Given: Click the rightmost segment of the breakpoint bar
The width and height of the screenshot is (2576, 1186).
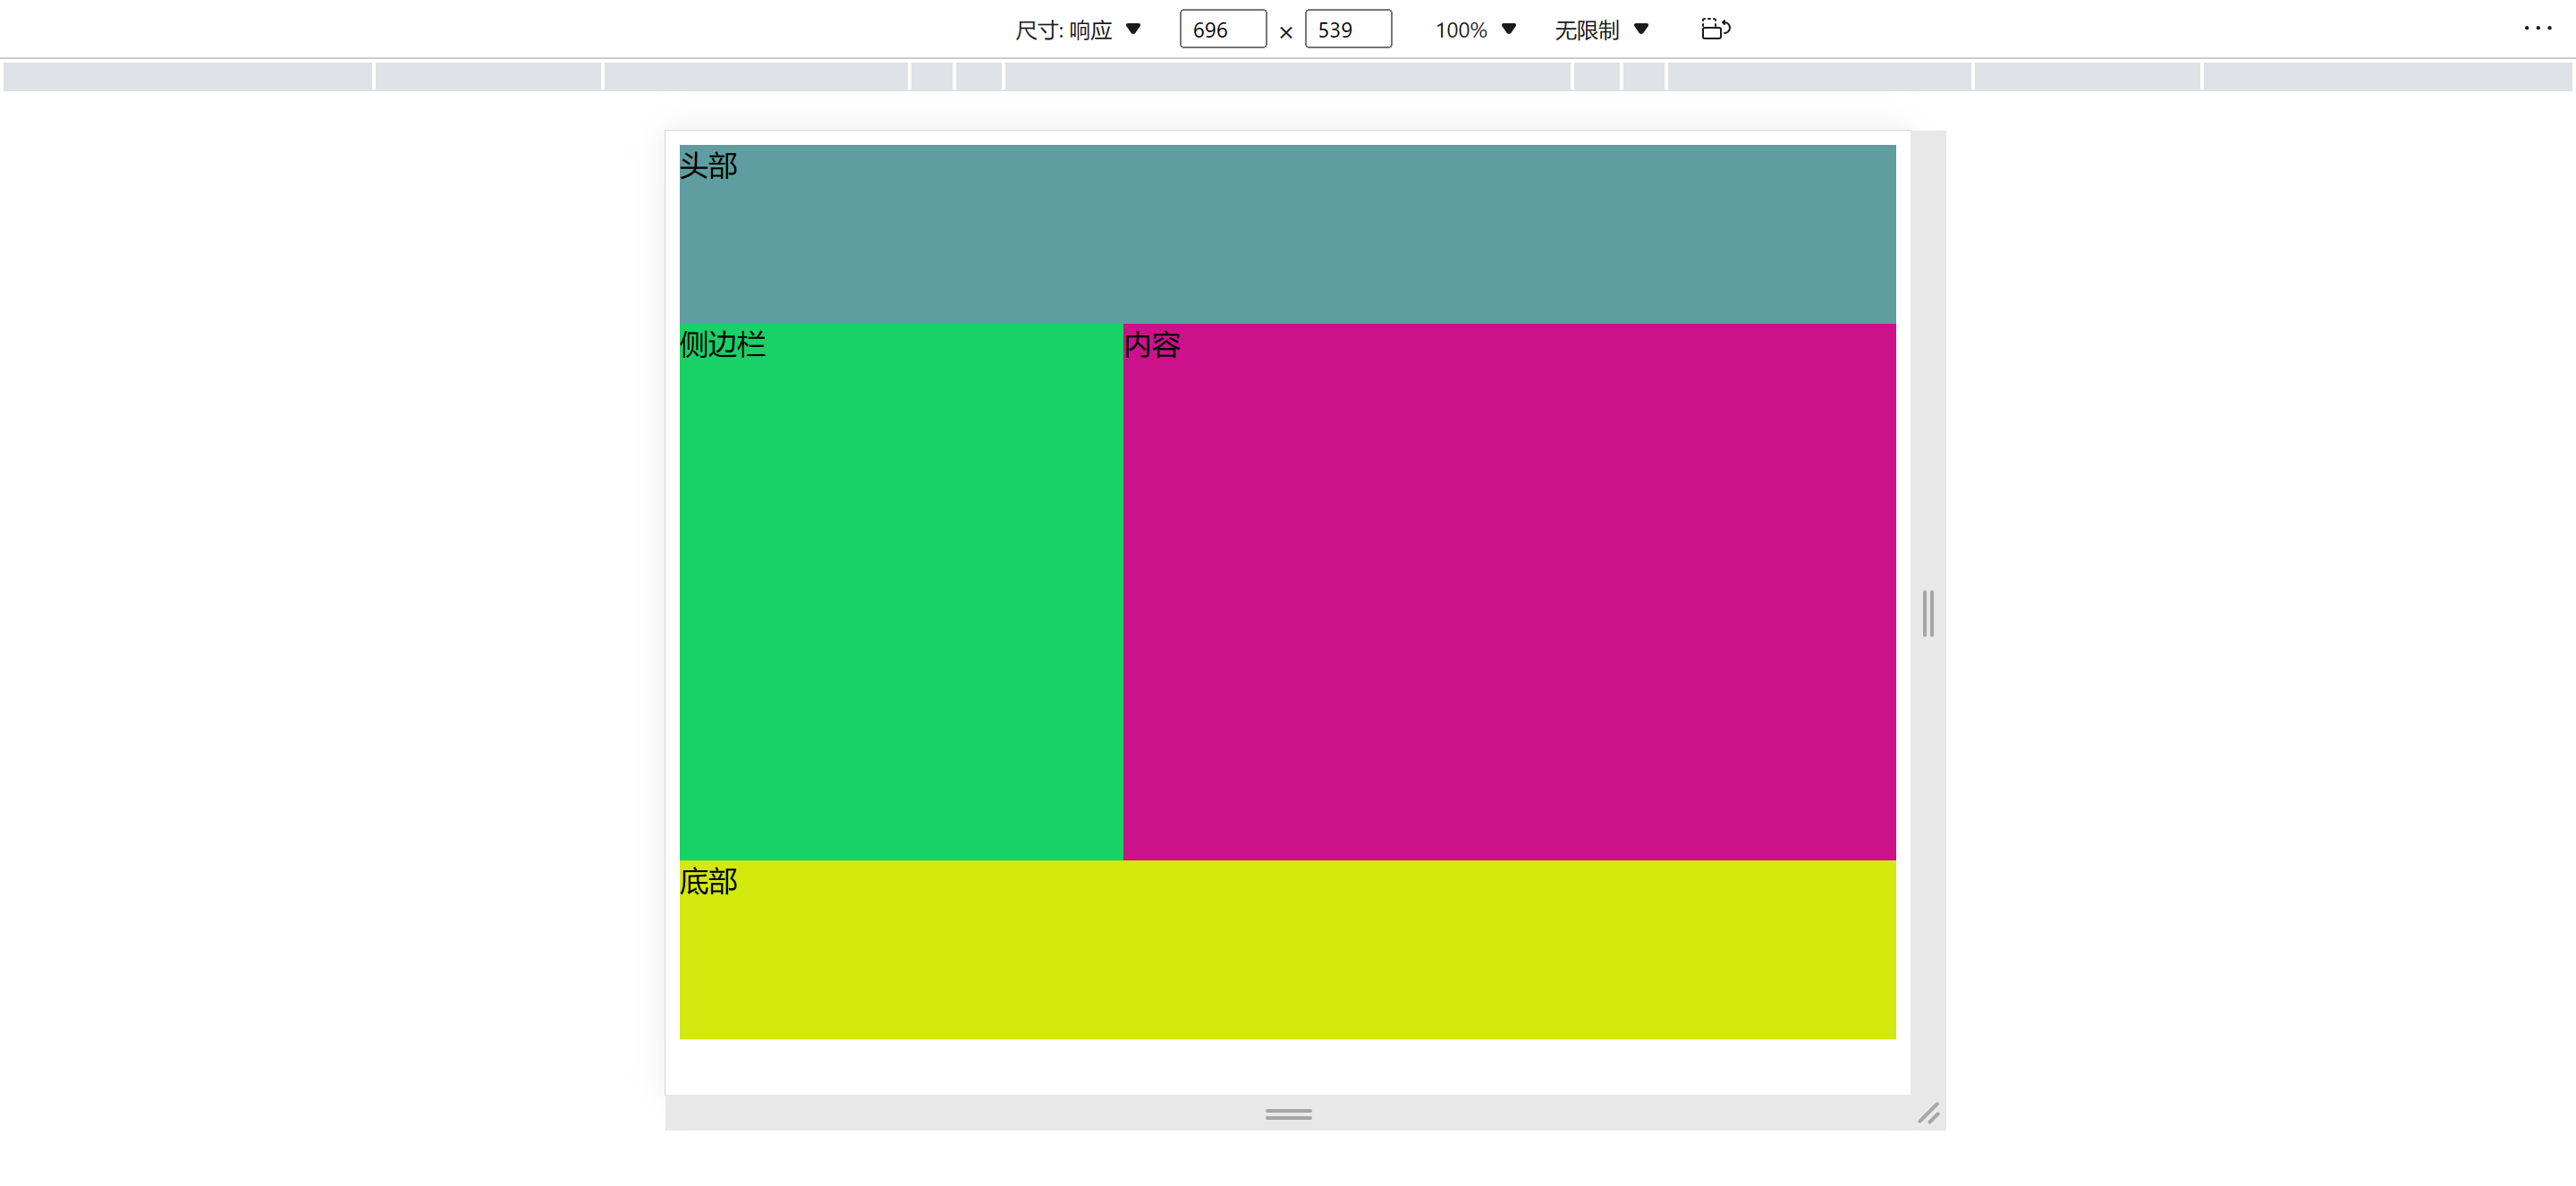Looking at the screenshot, I should coord(2387,76).
